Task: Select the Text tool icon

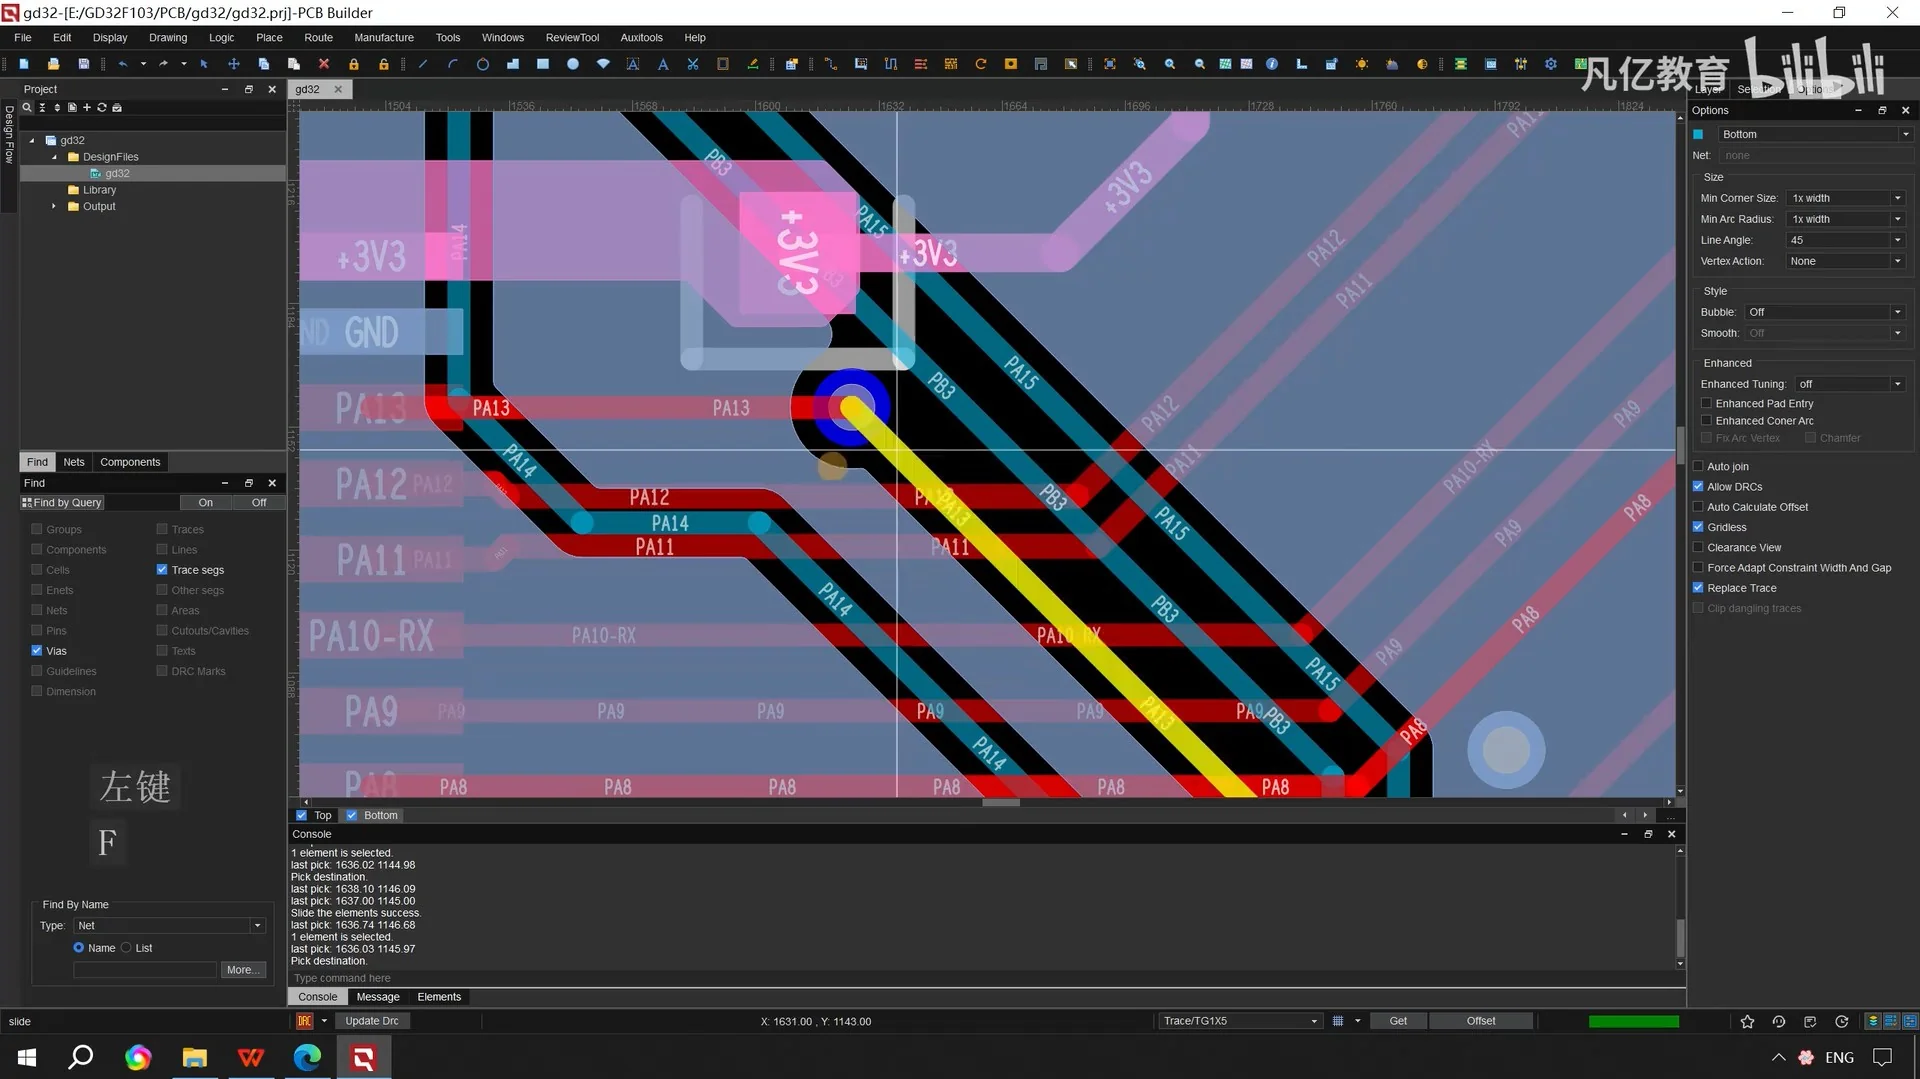Action: 662,64
